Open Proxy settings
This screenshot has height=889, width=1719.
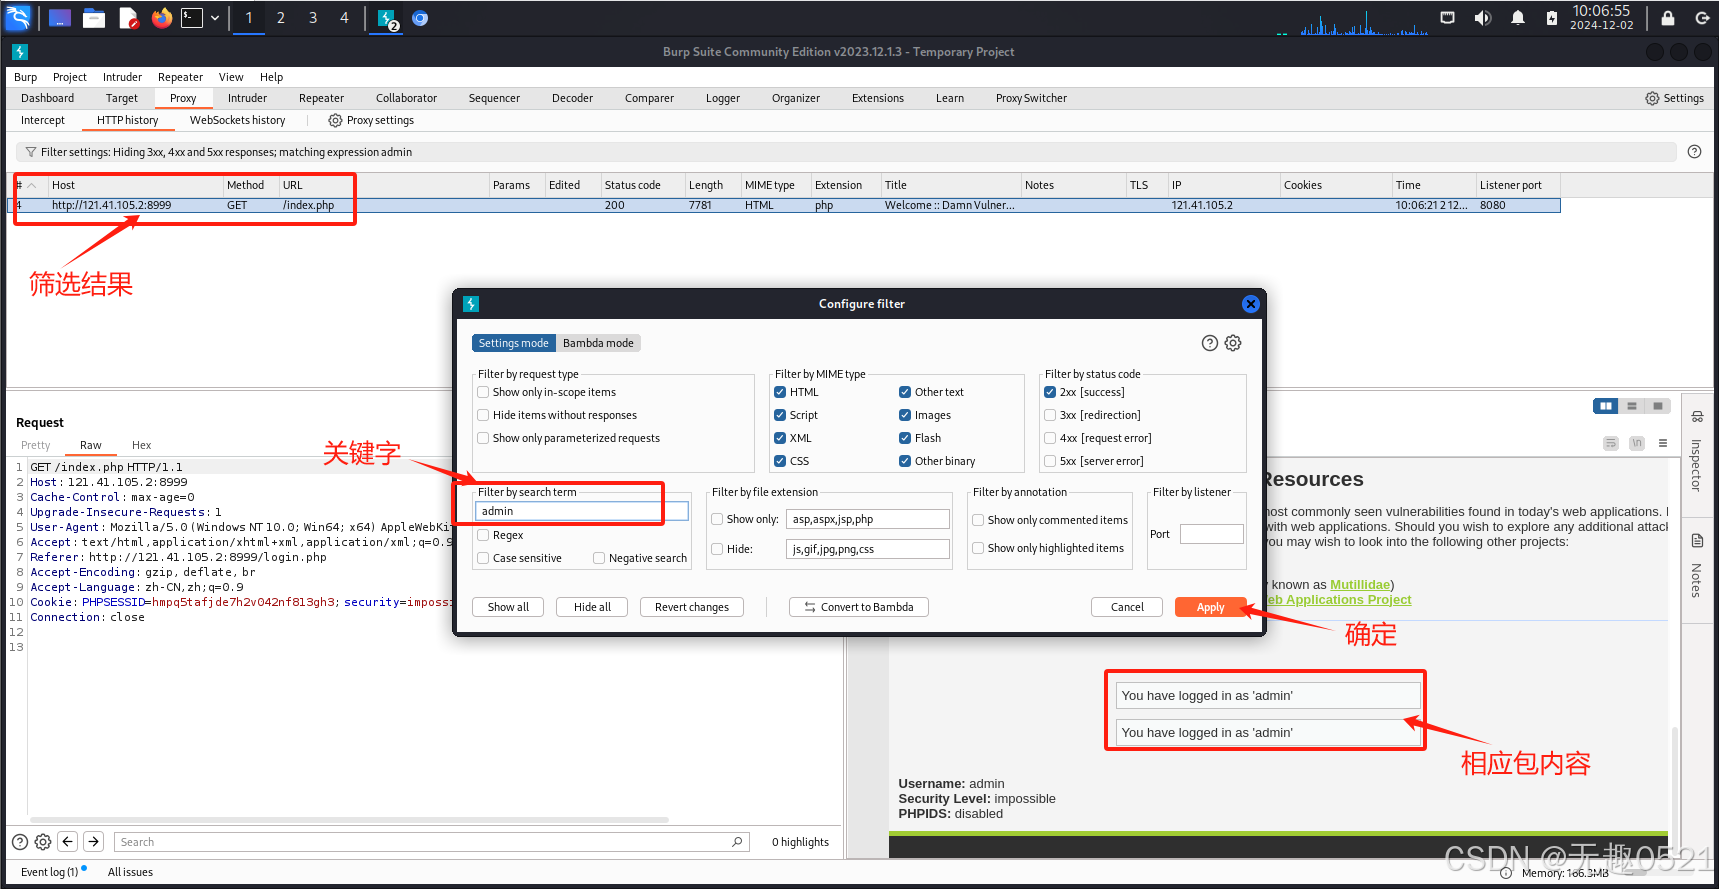[371, 120]
